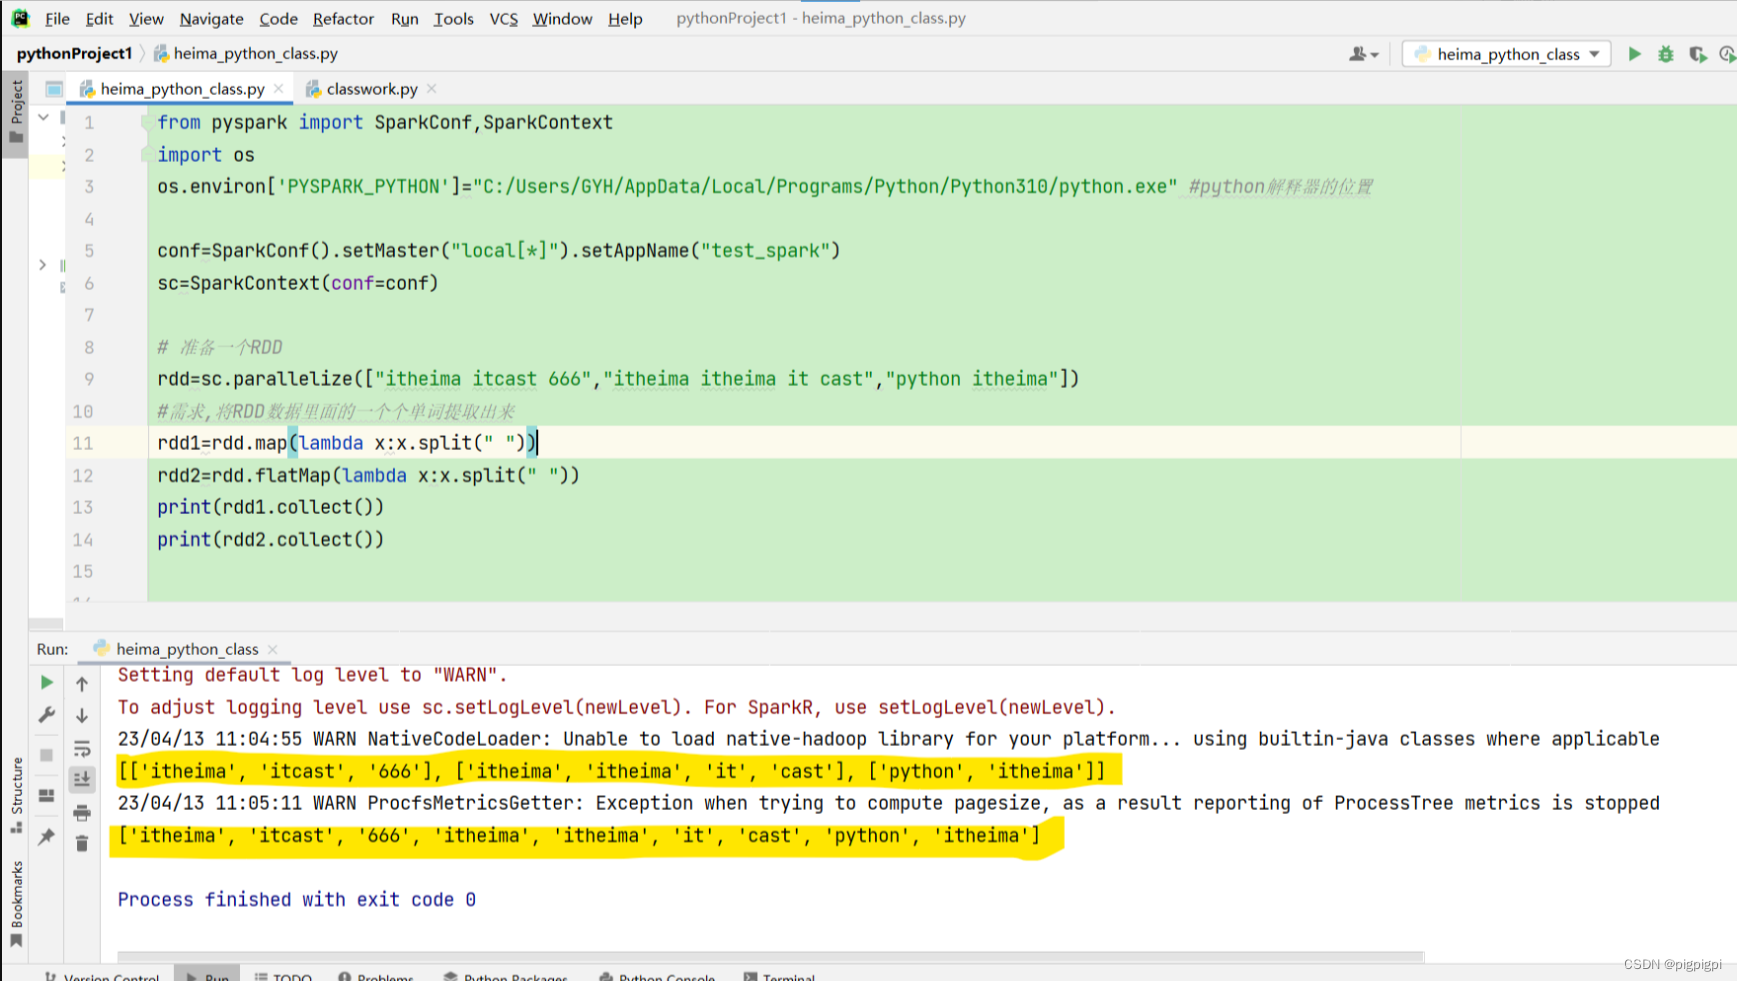Toggle scroll to end in the Run console
This screenshot has height=981, width=1737.
click(82, 779)
